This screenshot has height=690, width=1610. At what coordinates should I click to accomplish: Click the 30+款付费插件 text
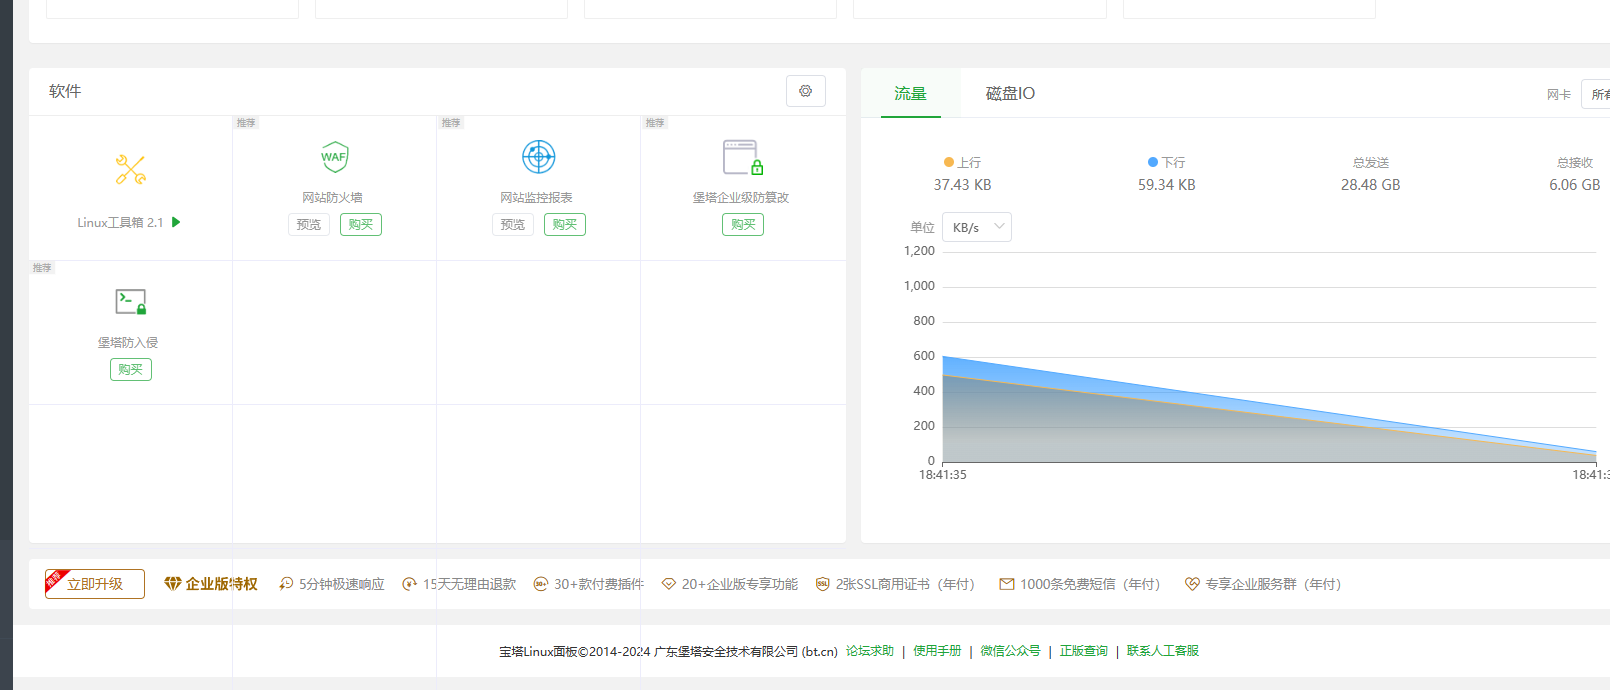599,584
